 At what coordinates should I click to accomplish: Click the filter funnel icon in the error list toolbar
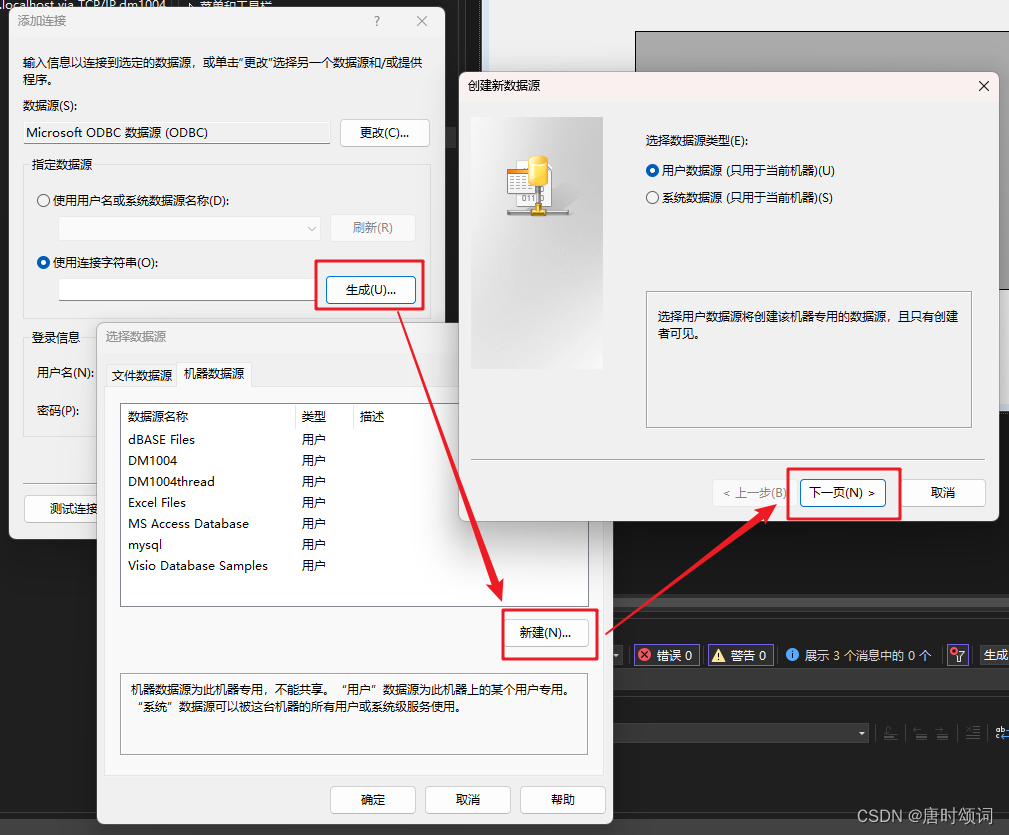[959, 654]
